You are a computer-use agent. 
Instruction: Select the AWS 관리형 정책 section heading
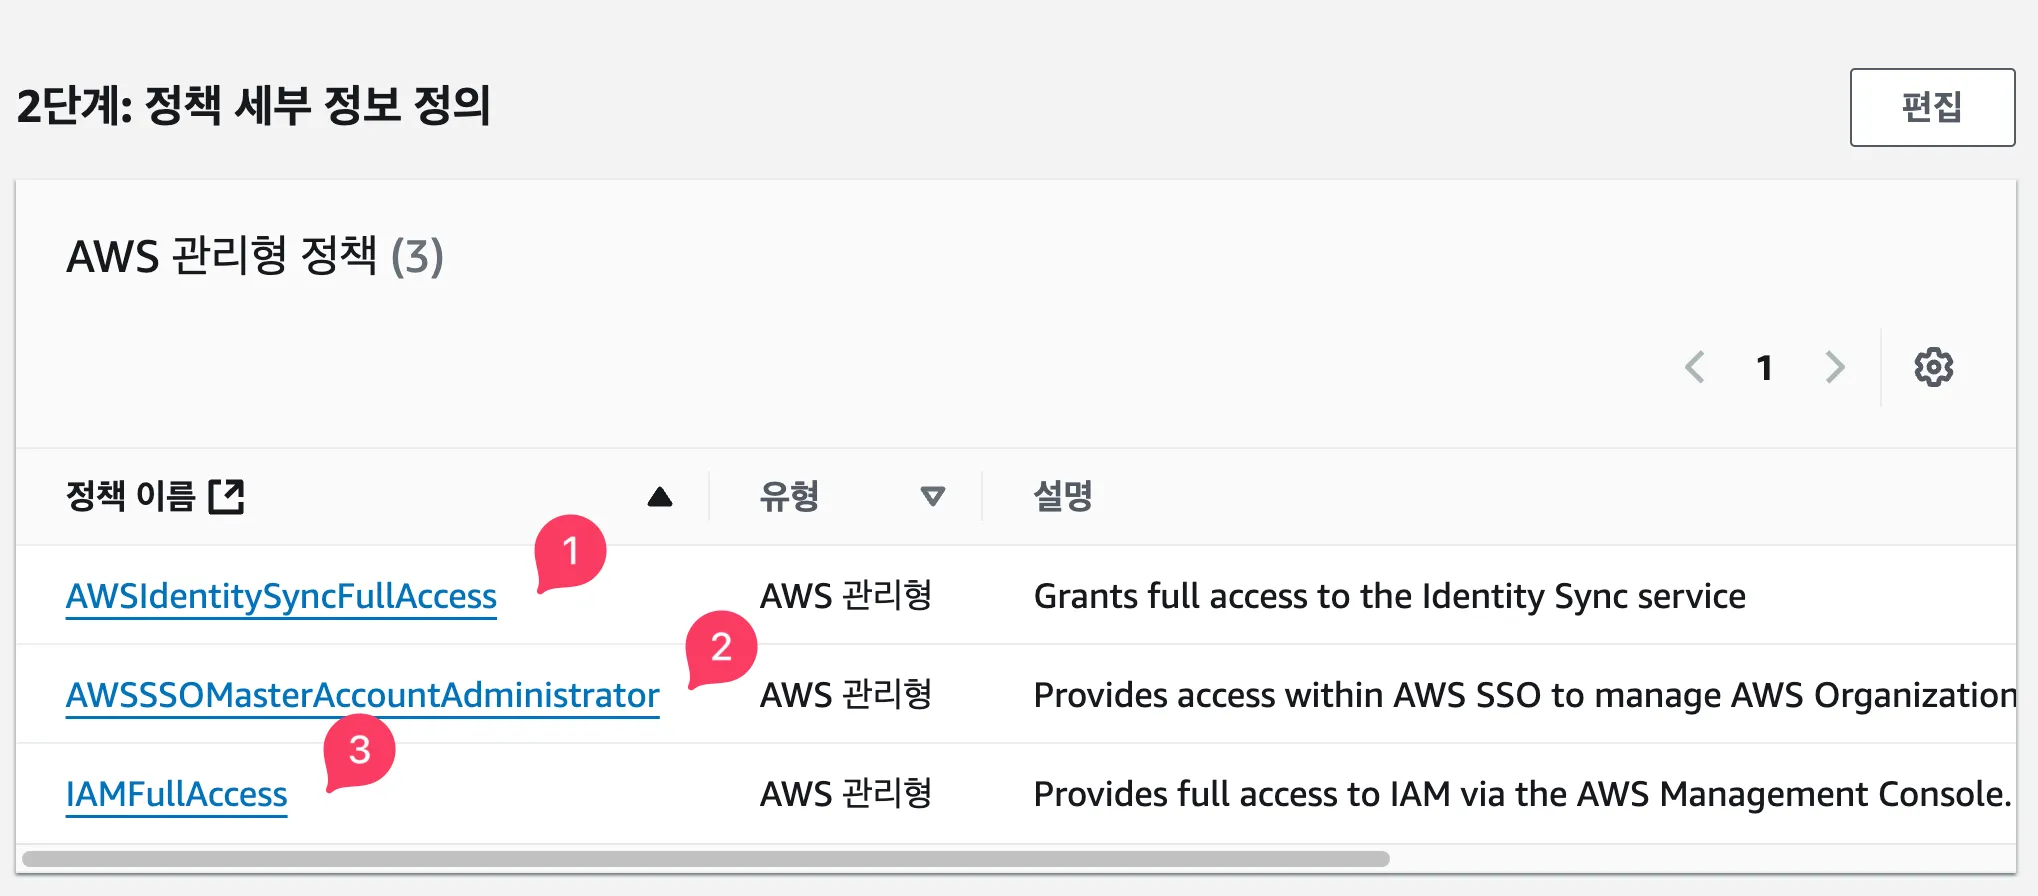click(x=254, y=258)
